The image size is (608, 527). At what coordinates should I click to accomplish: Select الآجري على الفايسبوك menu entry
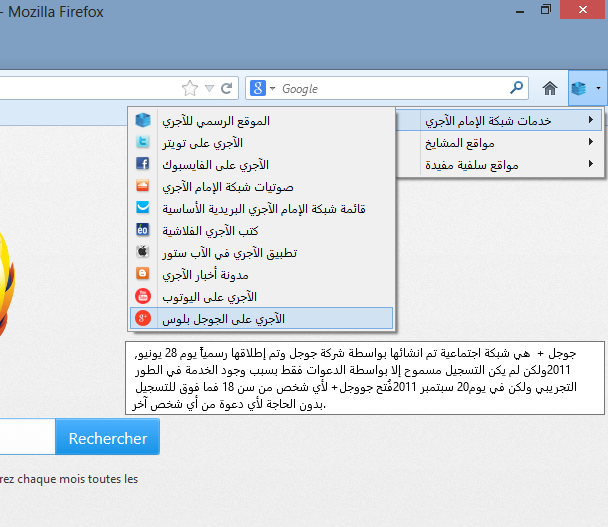[x=261, y=165]
